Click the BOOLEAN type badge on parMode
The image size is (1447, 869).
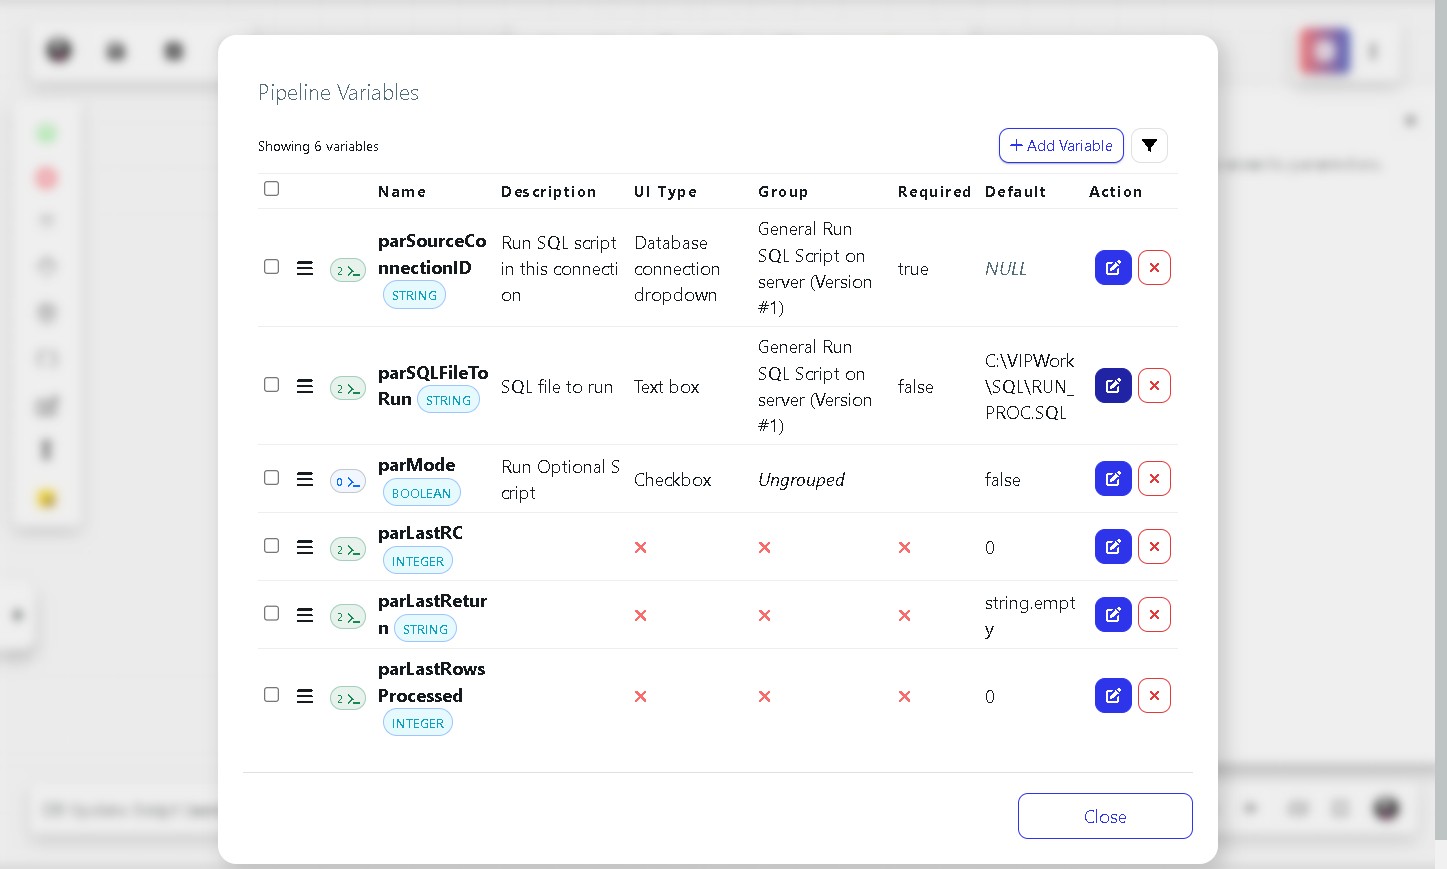click(x=422, y=493)
